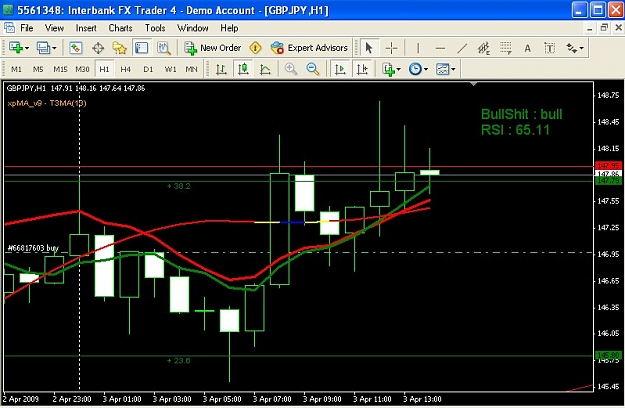The height and width of the screenshot is (408, 625).
Task: Click the BullShit : bull label
Action: point(521,114)
